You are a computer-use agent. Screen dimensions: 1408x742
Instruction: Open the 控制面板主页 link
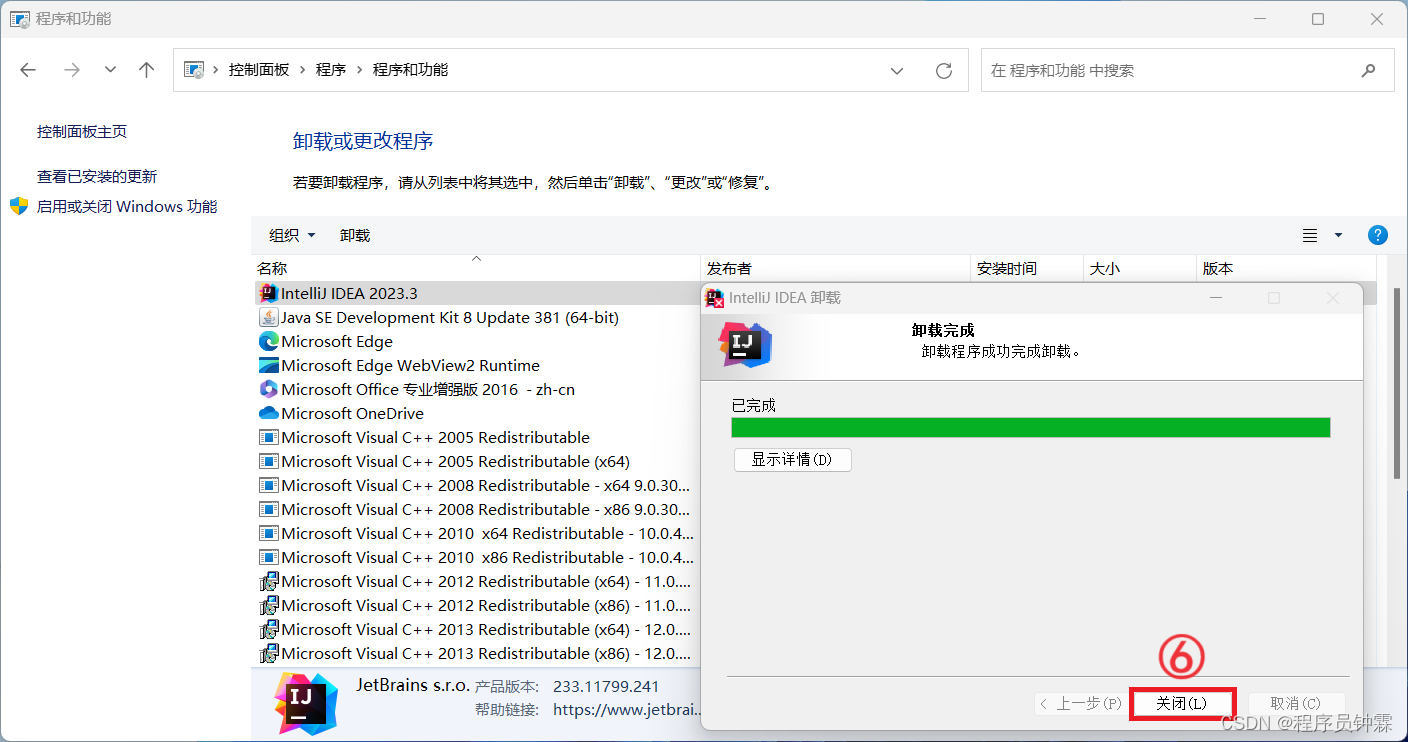click(x=82, y=131)
